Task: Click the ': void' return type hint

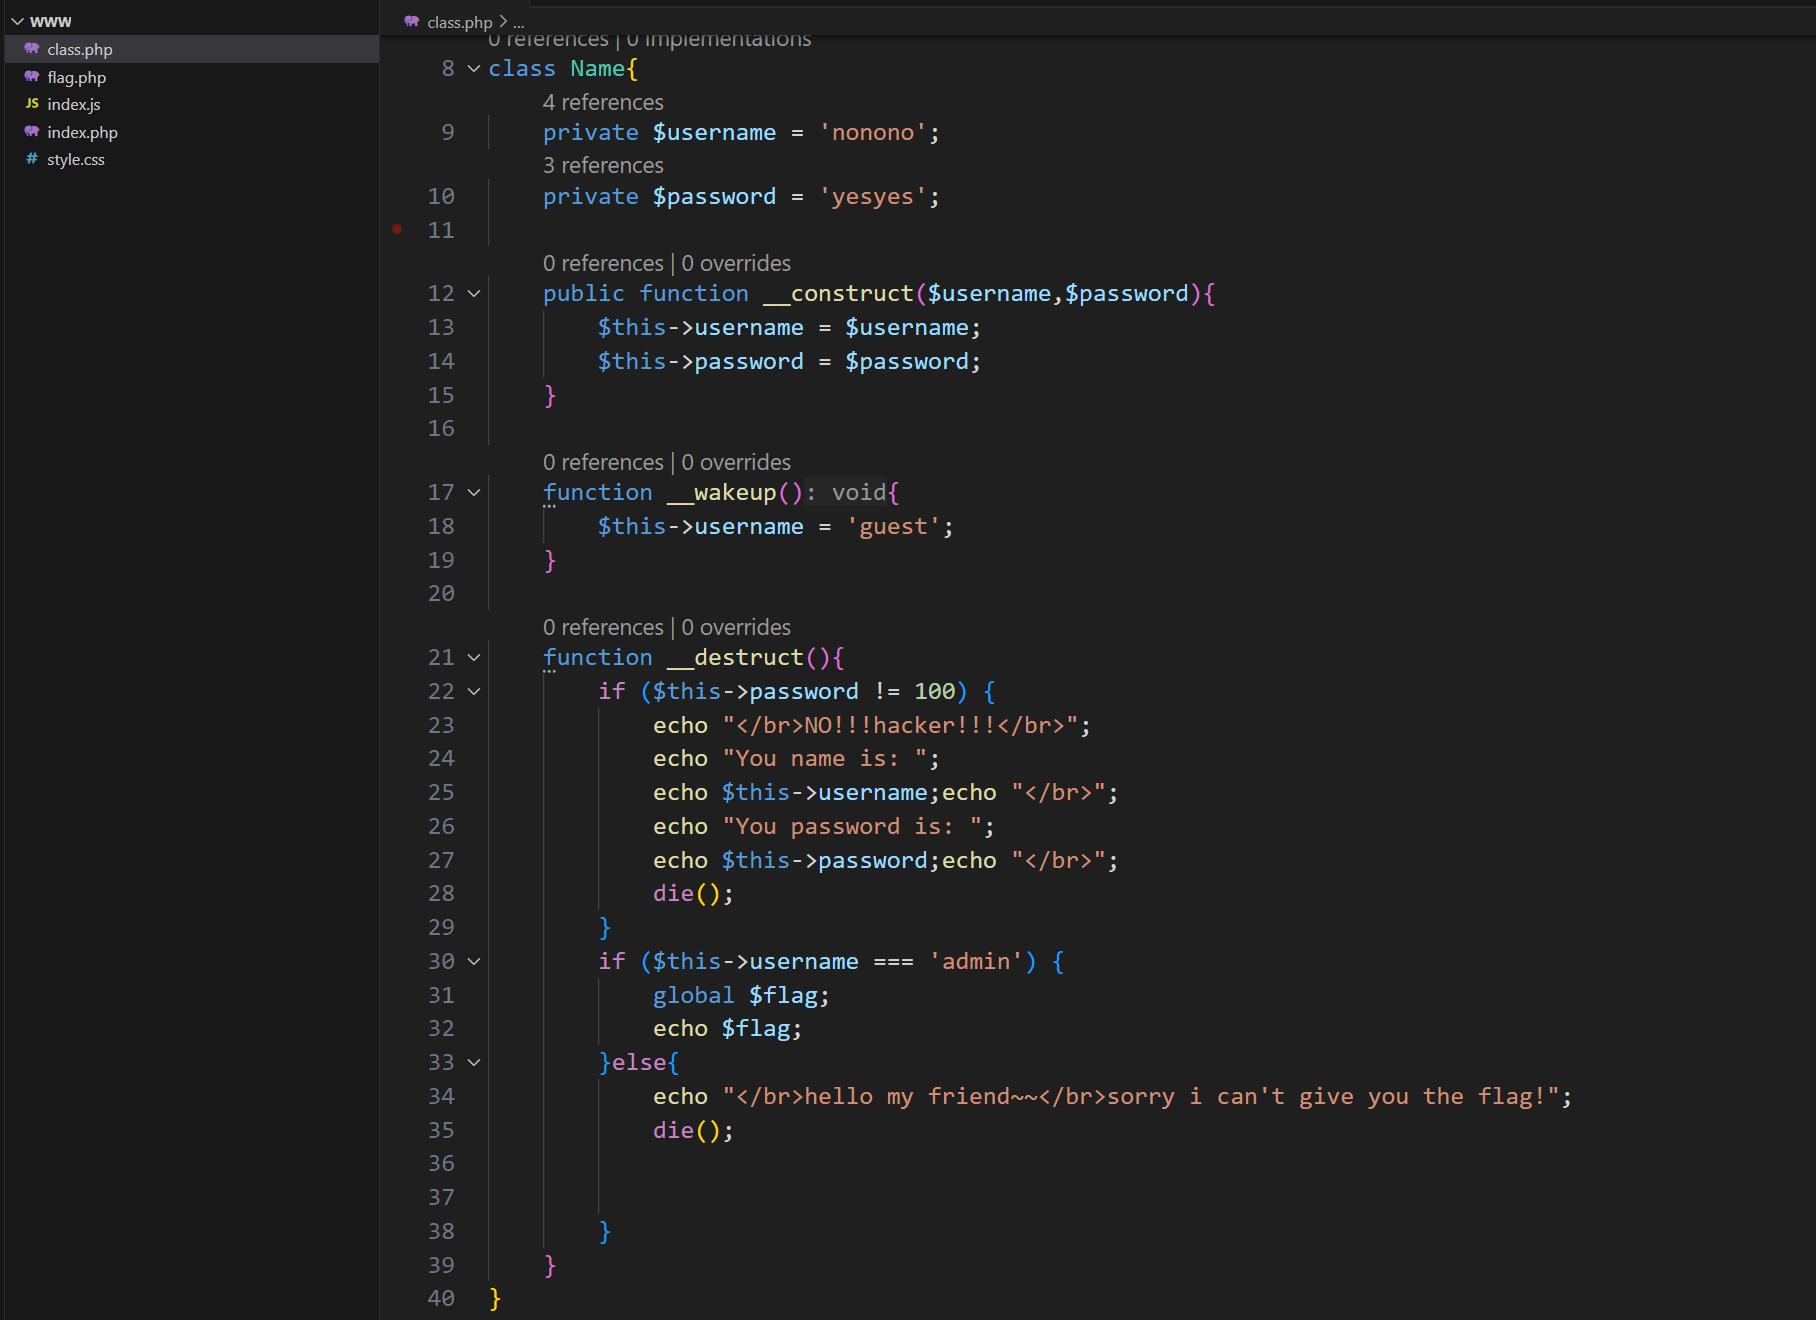Action: point(846,492)
